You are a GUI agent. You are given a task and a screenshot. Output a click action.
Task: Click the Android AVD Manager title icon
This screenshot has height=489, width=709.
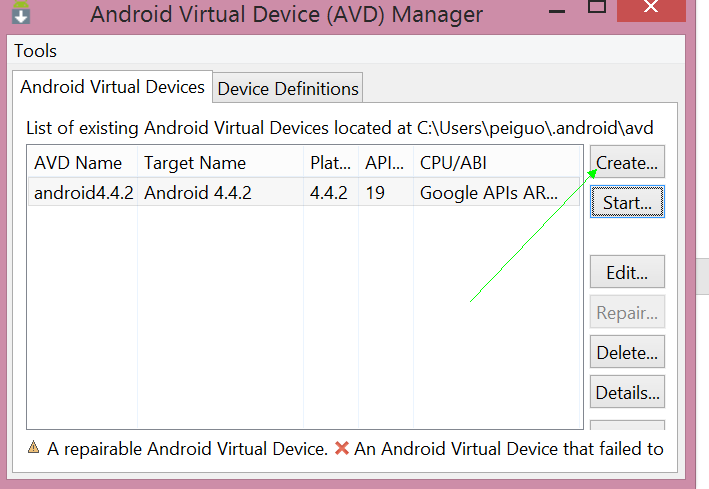21,12
